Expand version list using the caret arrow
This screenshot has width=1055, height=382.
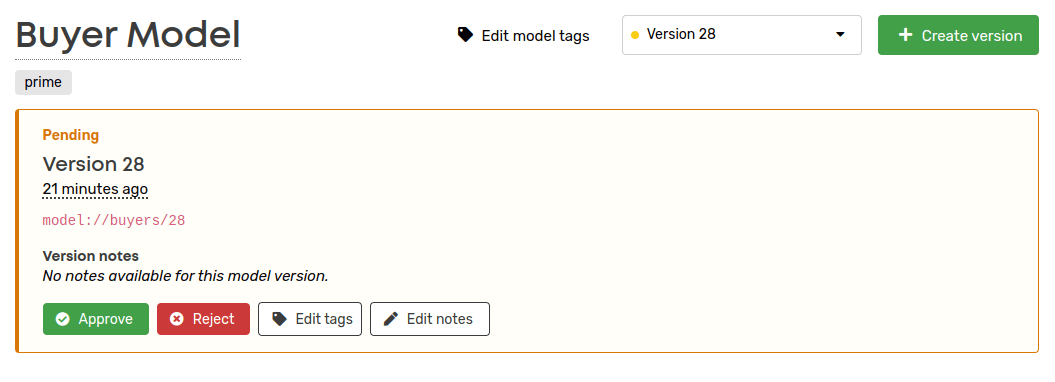[840, 35]
